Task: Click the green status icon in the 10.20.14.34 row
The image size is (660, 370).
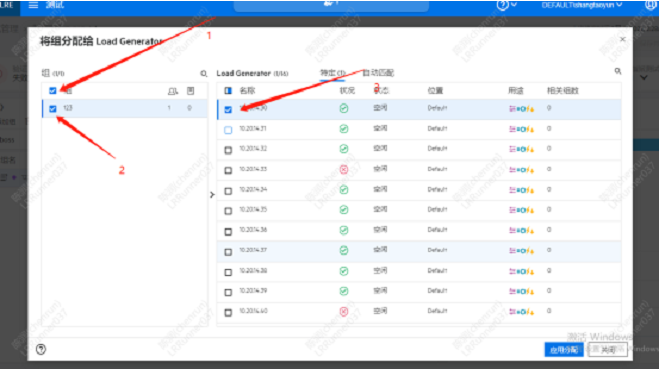Action: pos(344,190)
